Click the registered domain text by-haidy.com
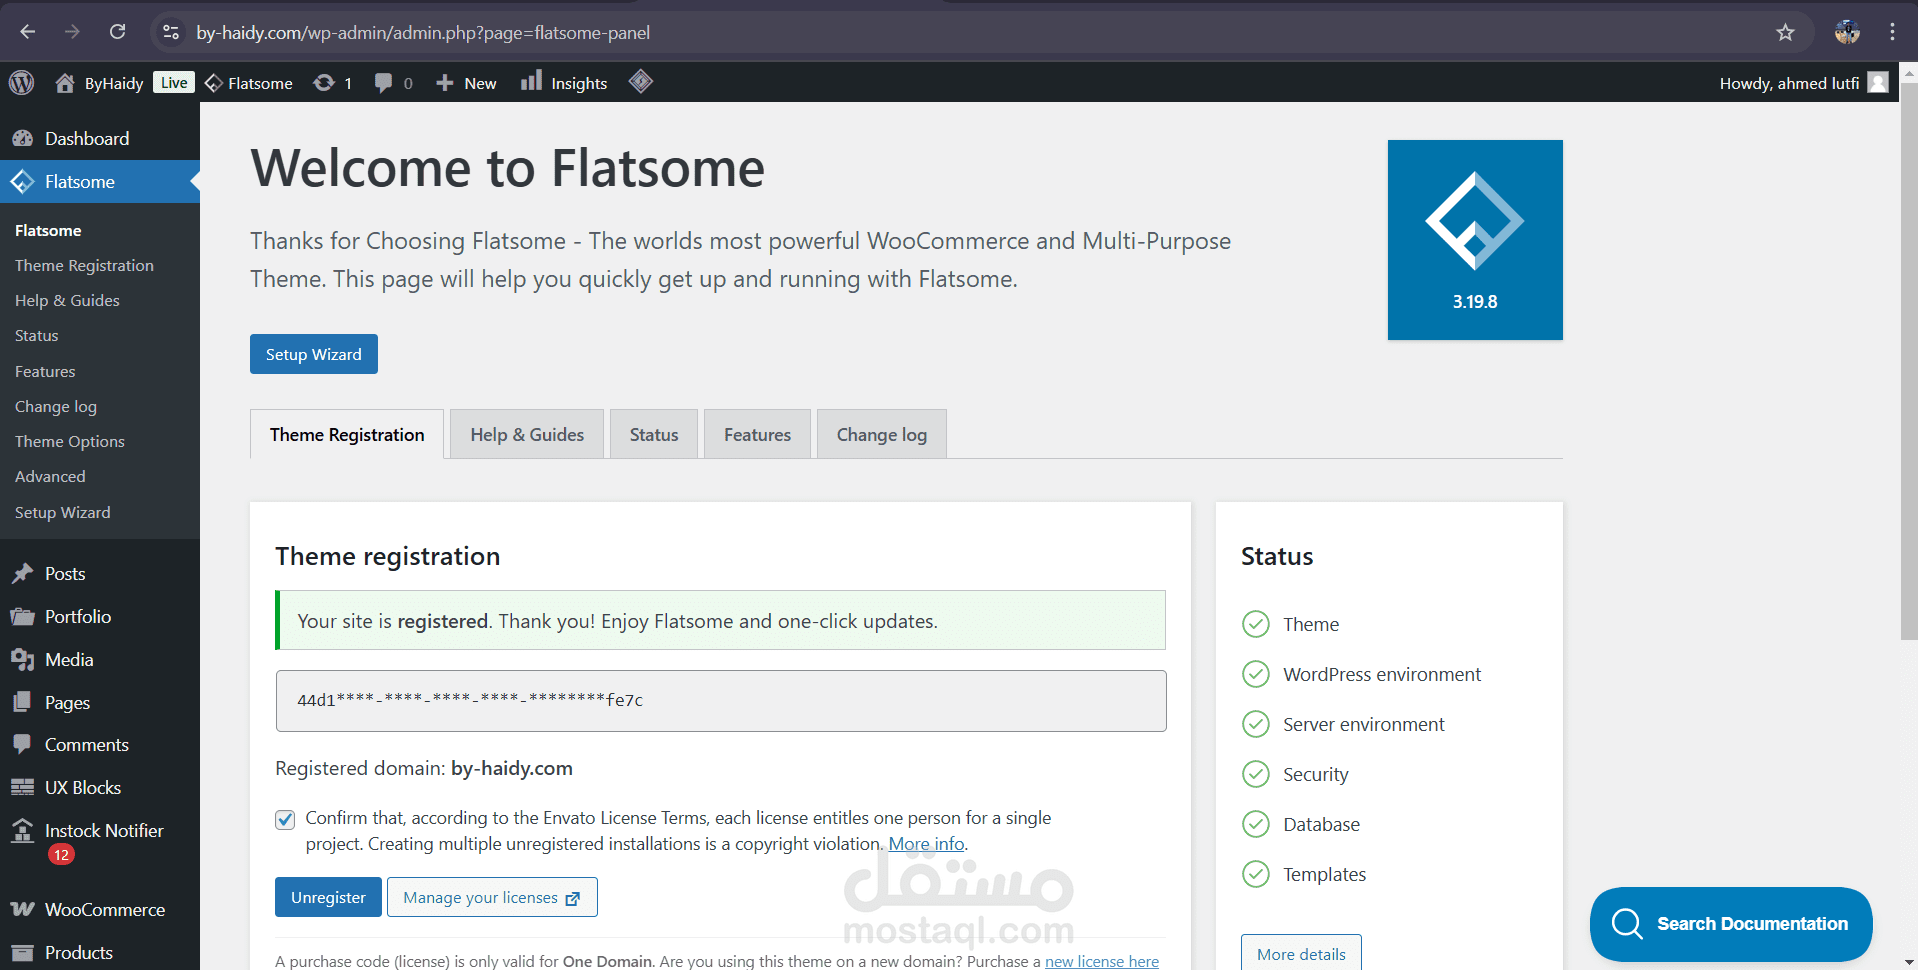Viewport: 1918px width, 970px height. click(x=512, y=768)
